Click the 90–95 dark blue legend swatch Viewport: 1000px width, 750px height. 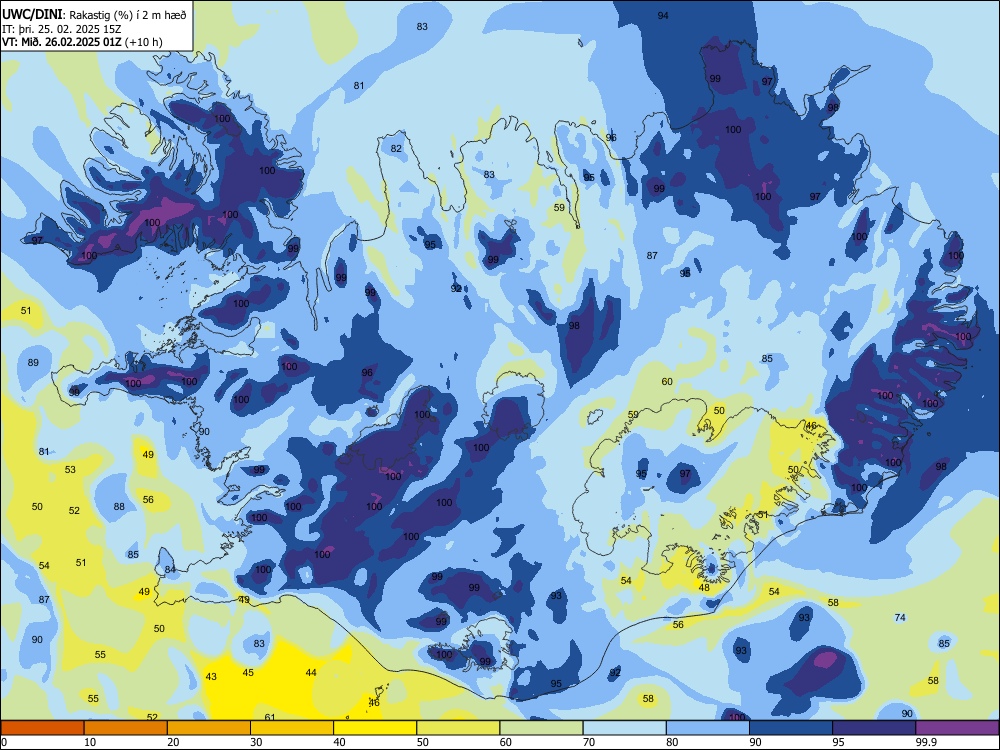pos(791,728)
